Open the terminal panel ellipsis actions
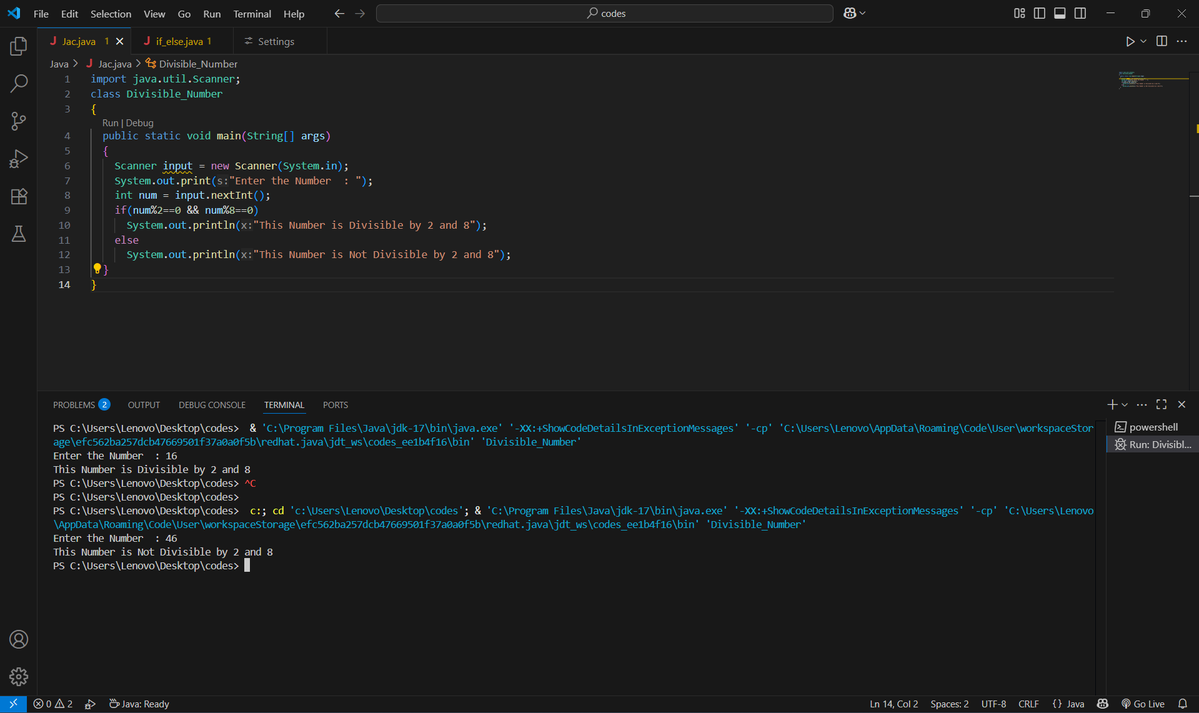Screen dimensions: 1199x713 pos(1142,405)
